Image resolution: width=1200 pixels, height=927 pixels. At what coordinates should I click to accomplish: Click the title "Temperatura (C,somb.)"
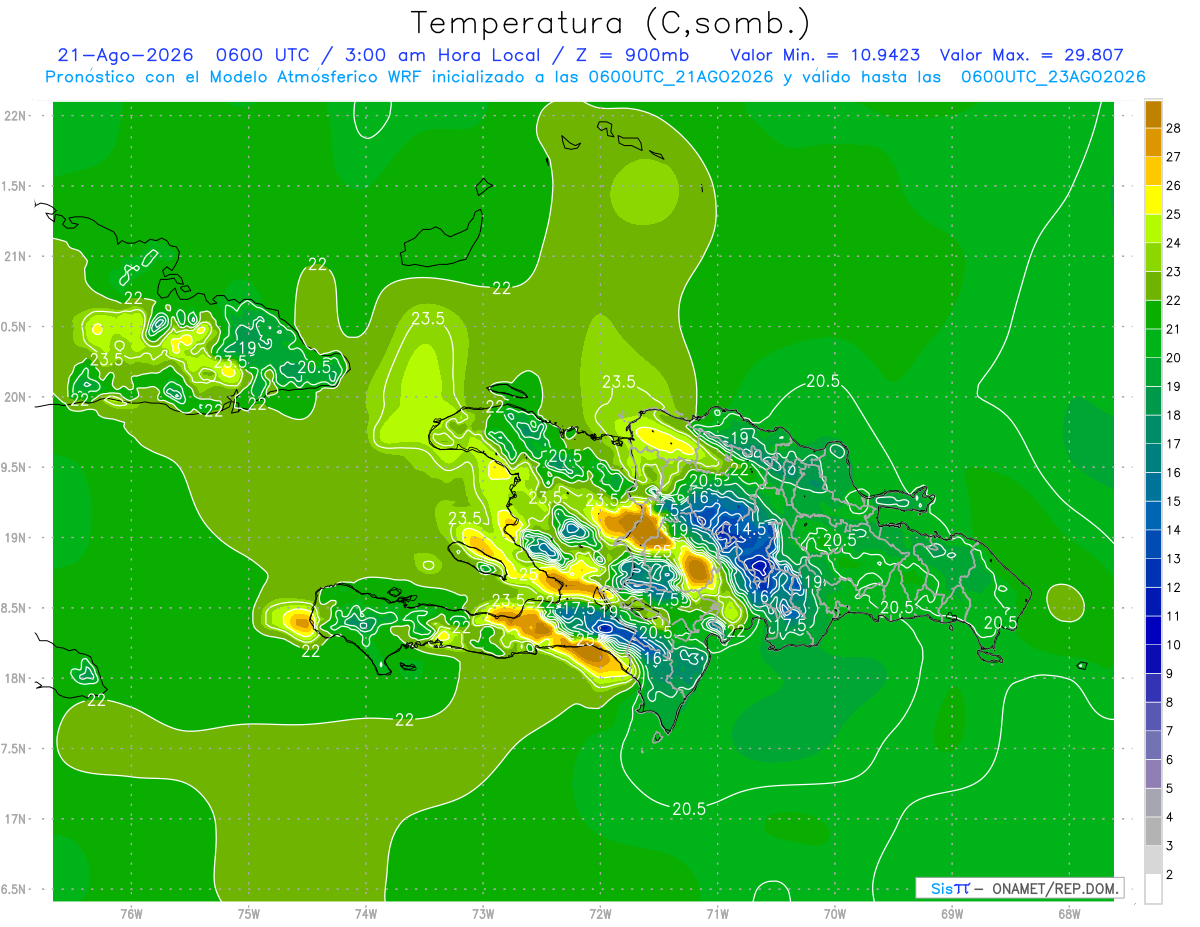coord(611,22)
